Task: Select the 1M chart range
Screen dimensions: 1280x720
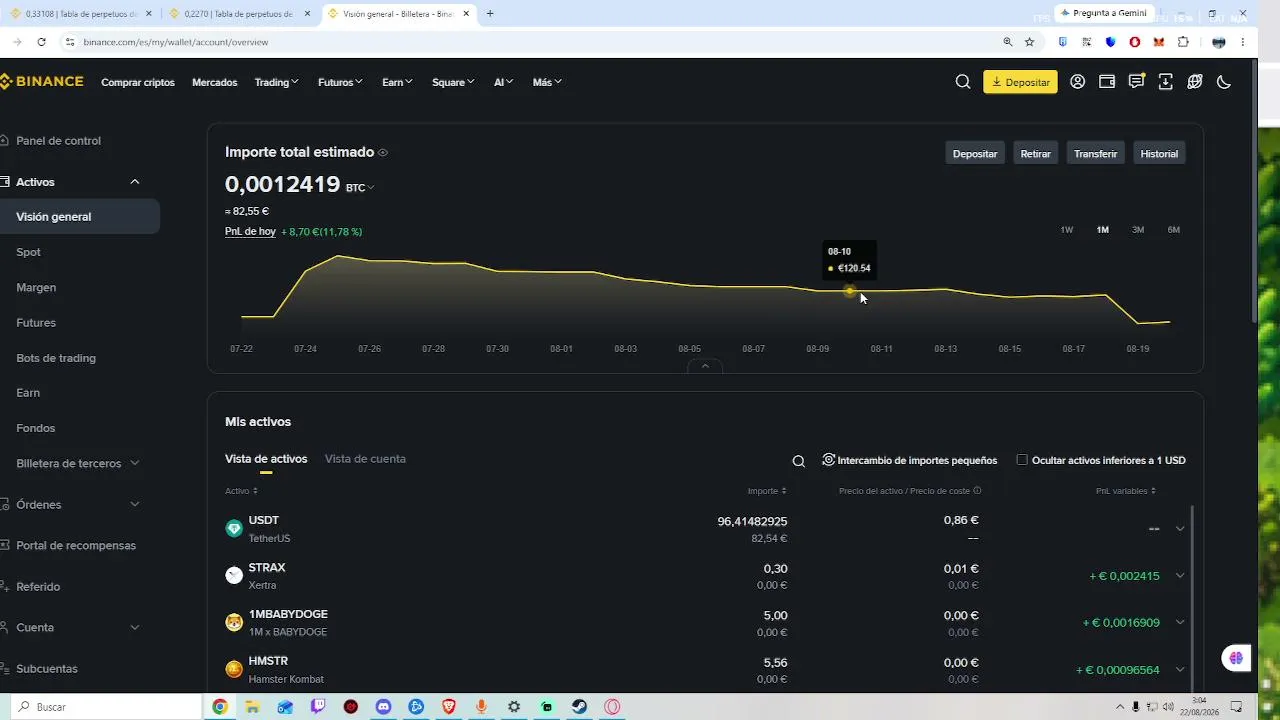Action: point(1102,230)
